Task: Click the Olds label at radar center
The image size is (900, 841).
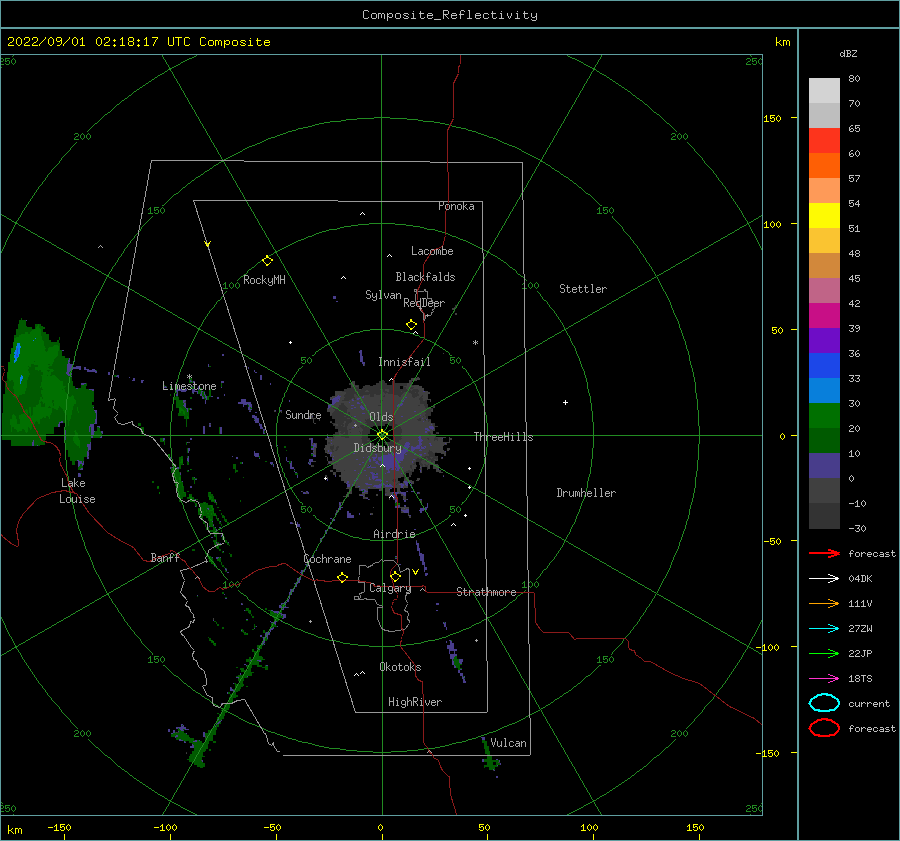Action: pyautogui.click(x=381, y=417)
